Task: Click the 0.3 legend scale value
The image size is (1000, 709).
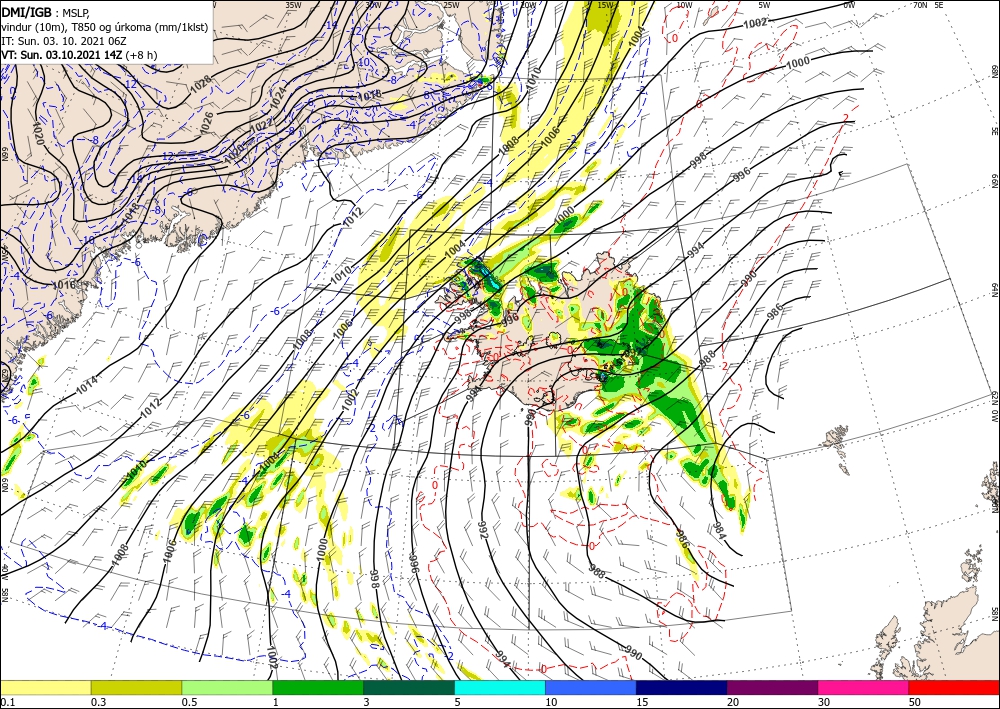Action: point(98,702)
